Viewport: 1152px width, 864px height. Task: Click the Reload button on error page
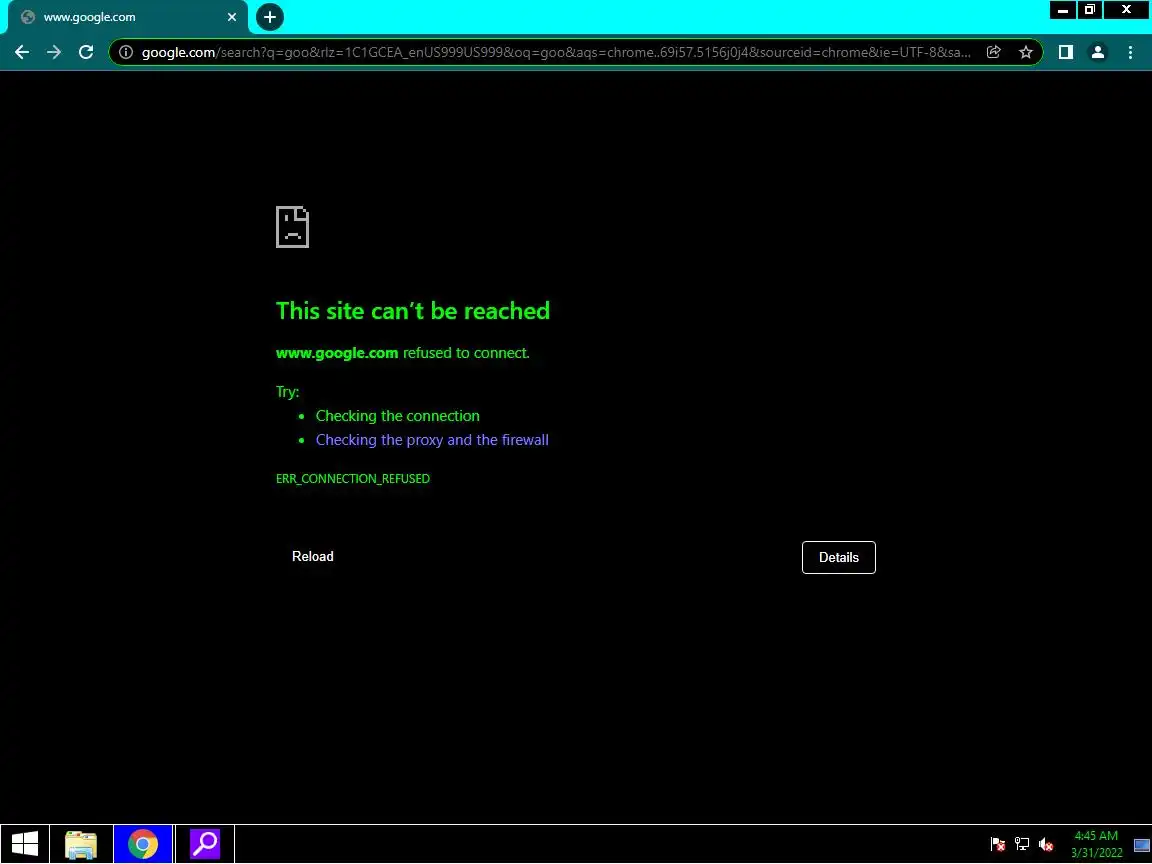[x=313, y=557]
